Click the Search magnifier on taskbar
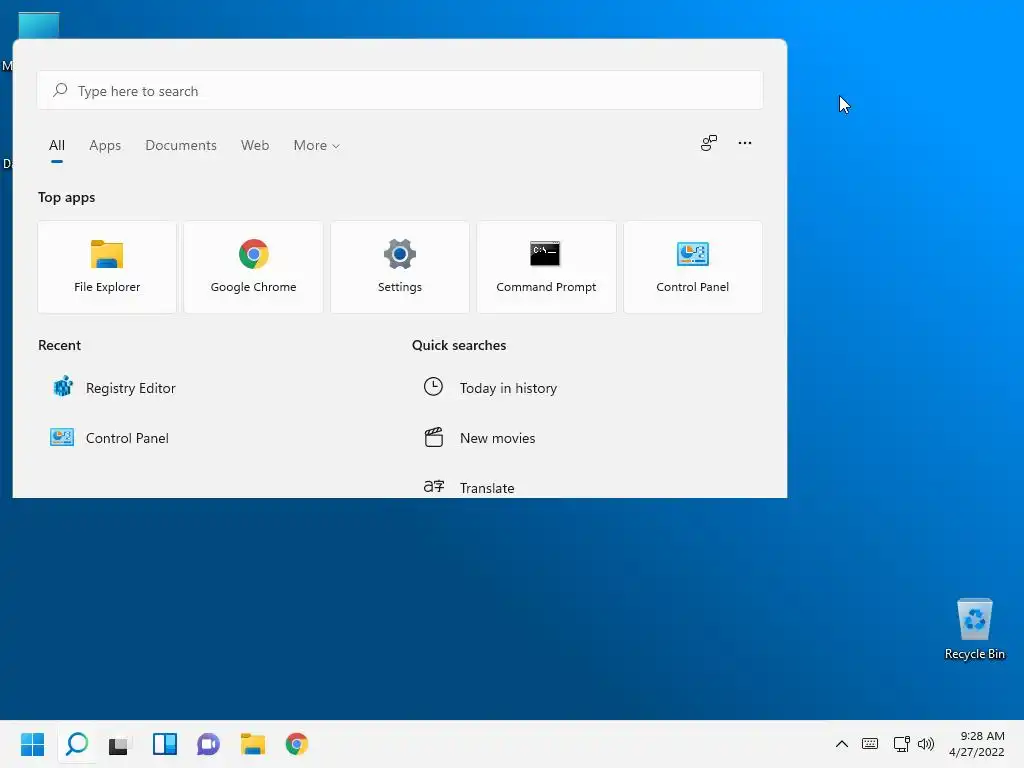The image size is (1024, 768). [x=77, y=744]
